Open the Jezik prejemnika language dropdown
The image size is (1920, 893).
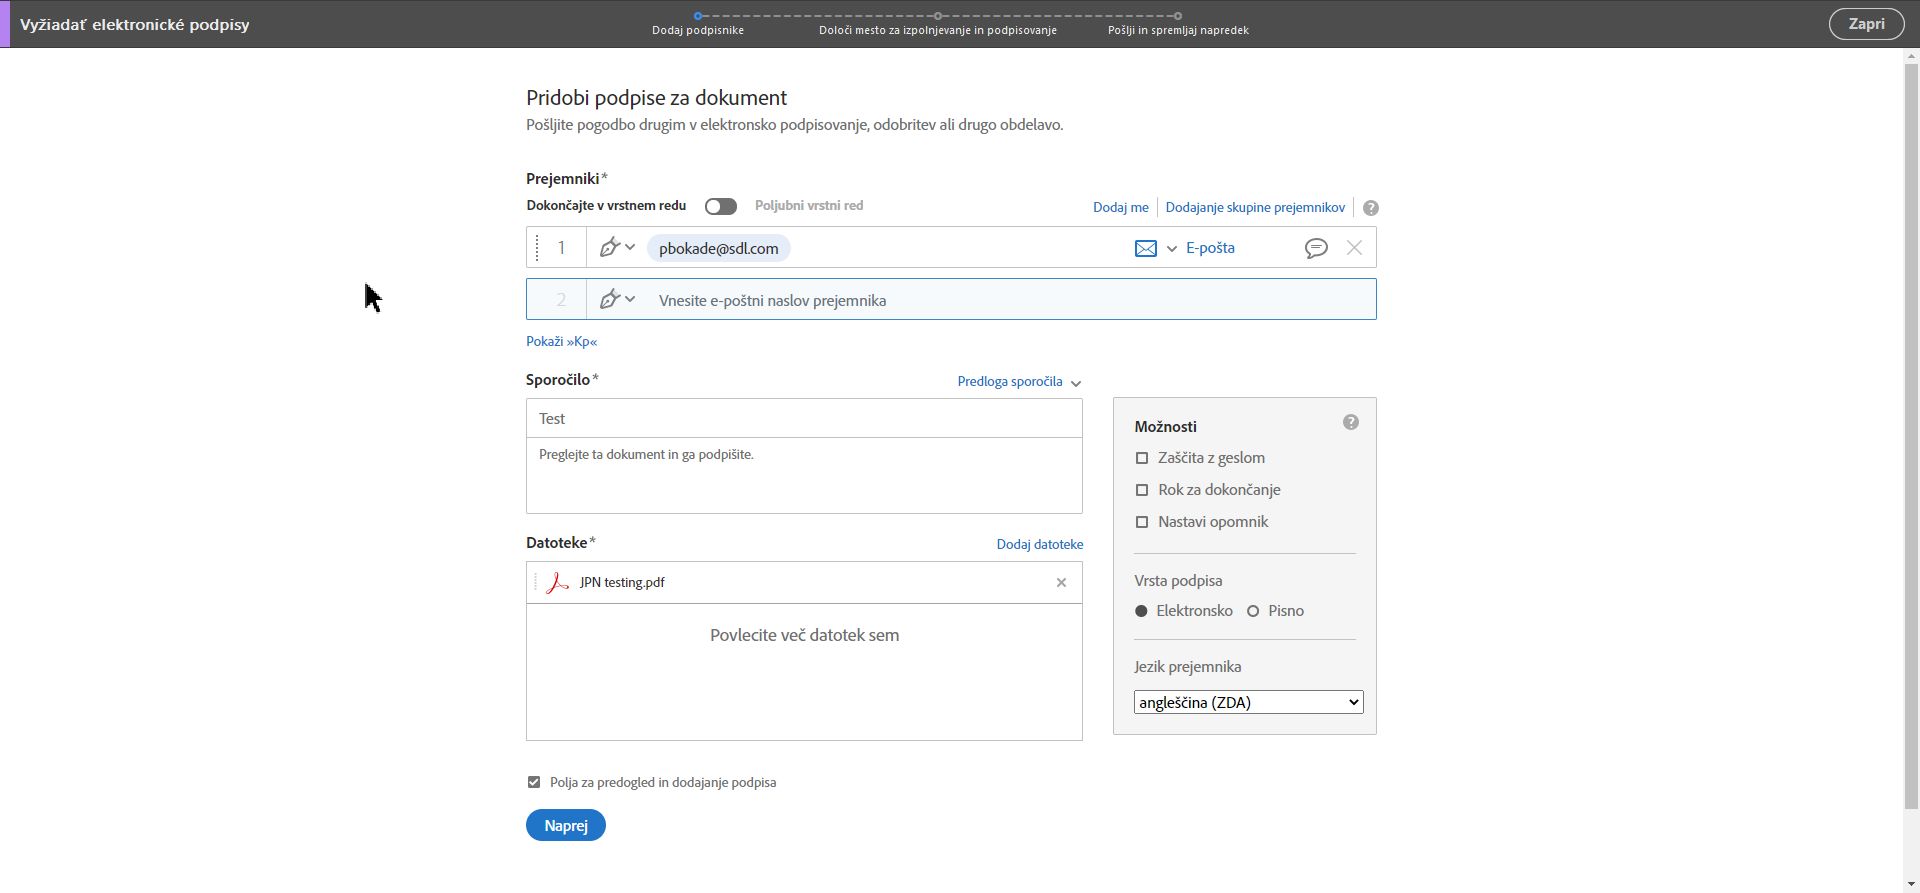tap(1248, 703)
